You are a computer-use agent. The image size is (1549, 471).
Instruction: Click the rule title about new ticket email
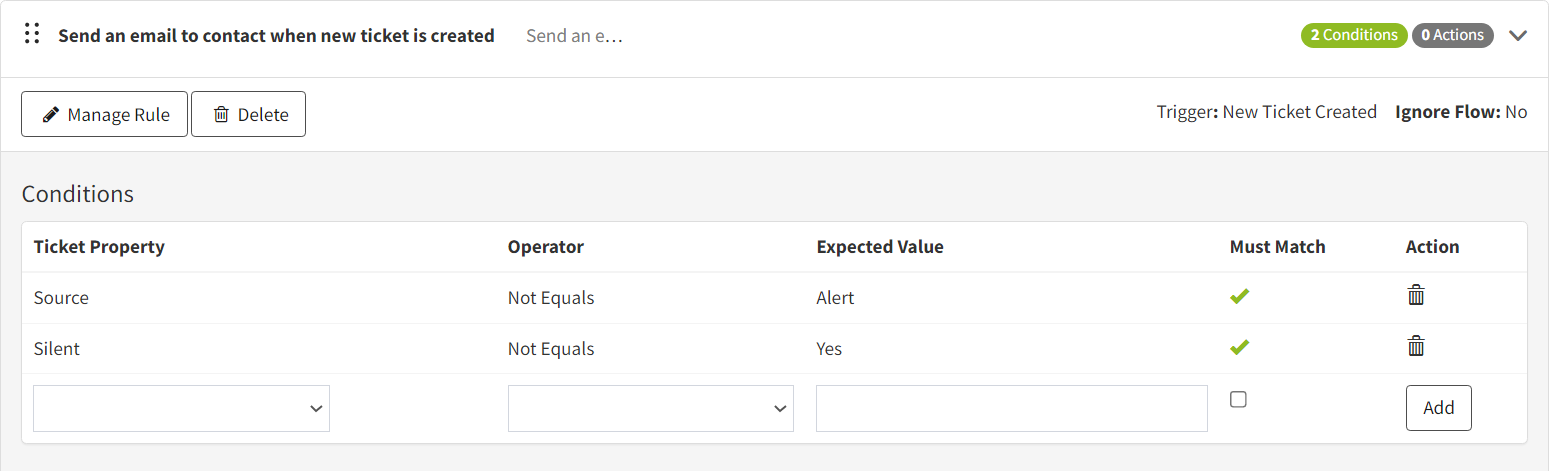coord(276,36)
